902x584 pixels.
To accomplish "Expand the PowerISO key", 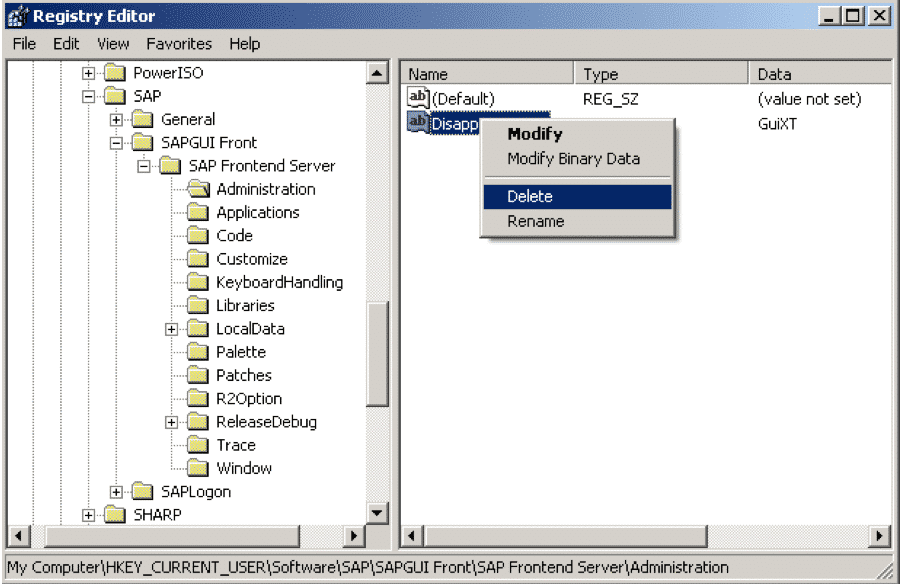I will tap(89, 73).
